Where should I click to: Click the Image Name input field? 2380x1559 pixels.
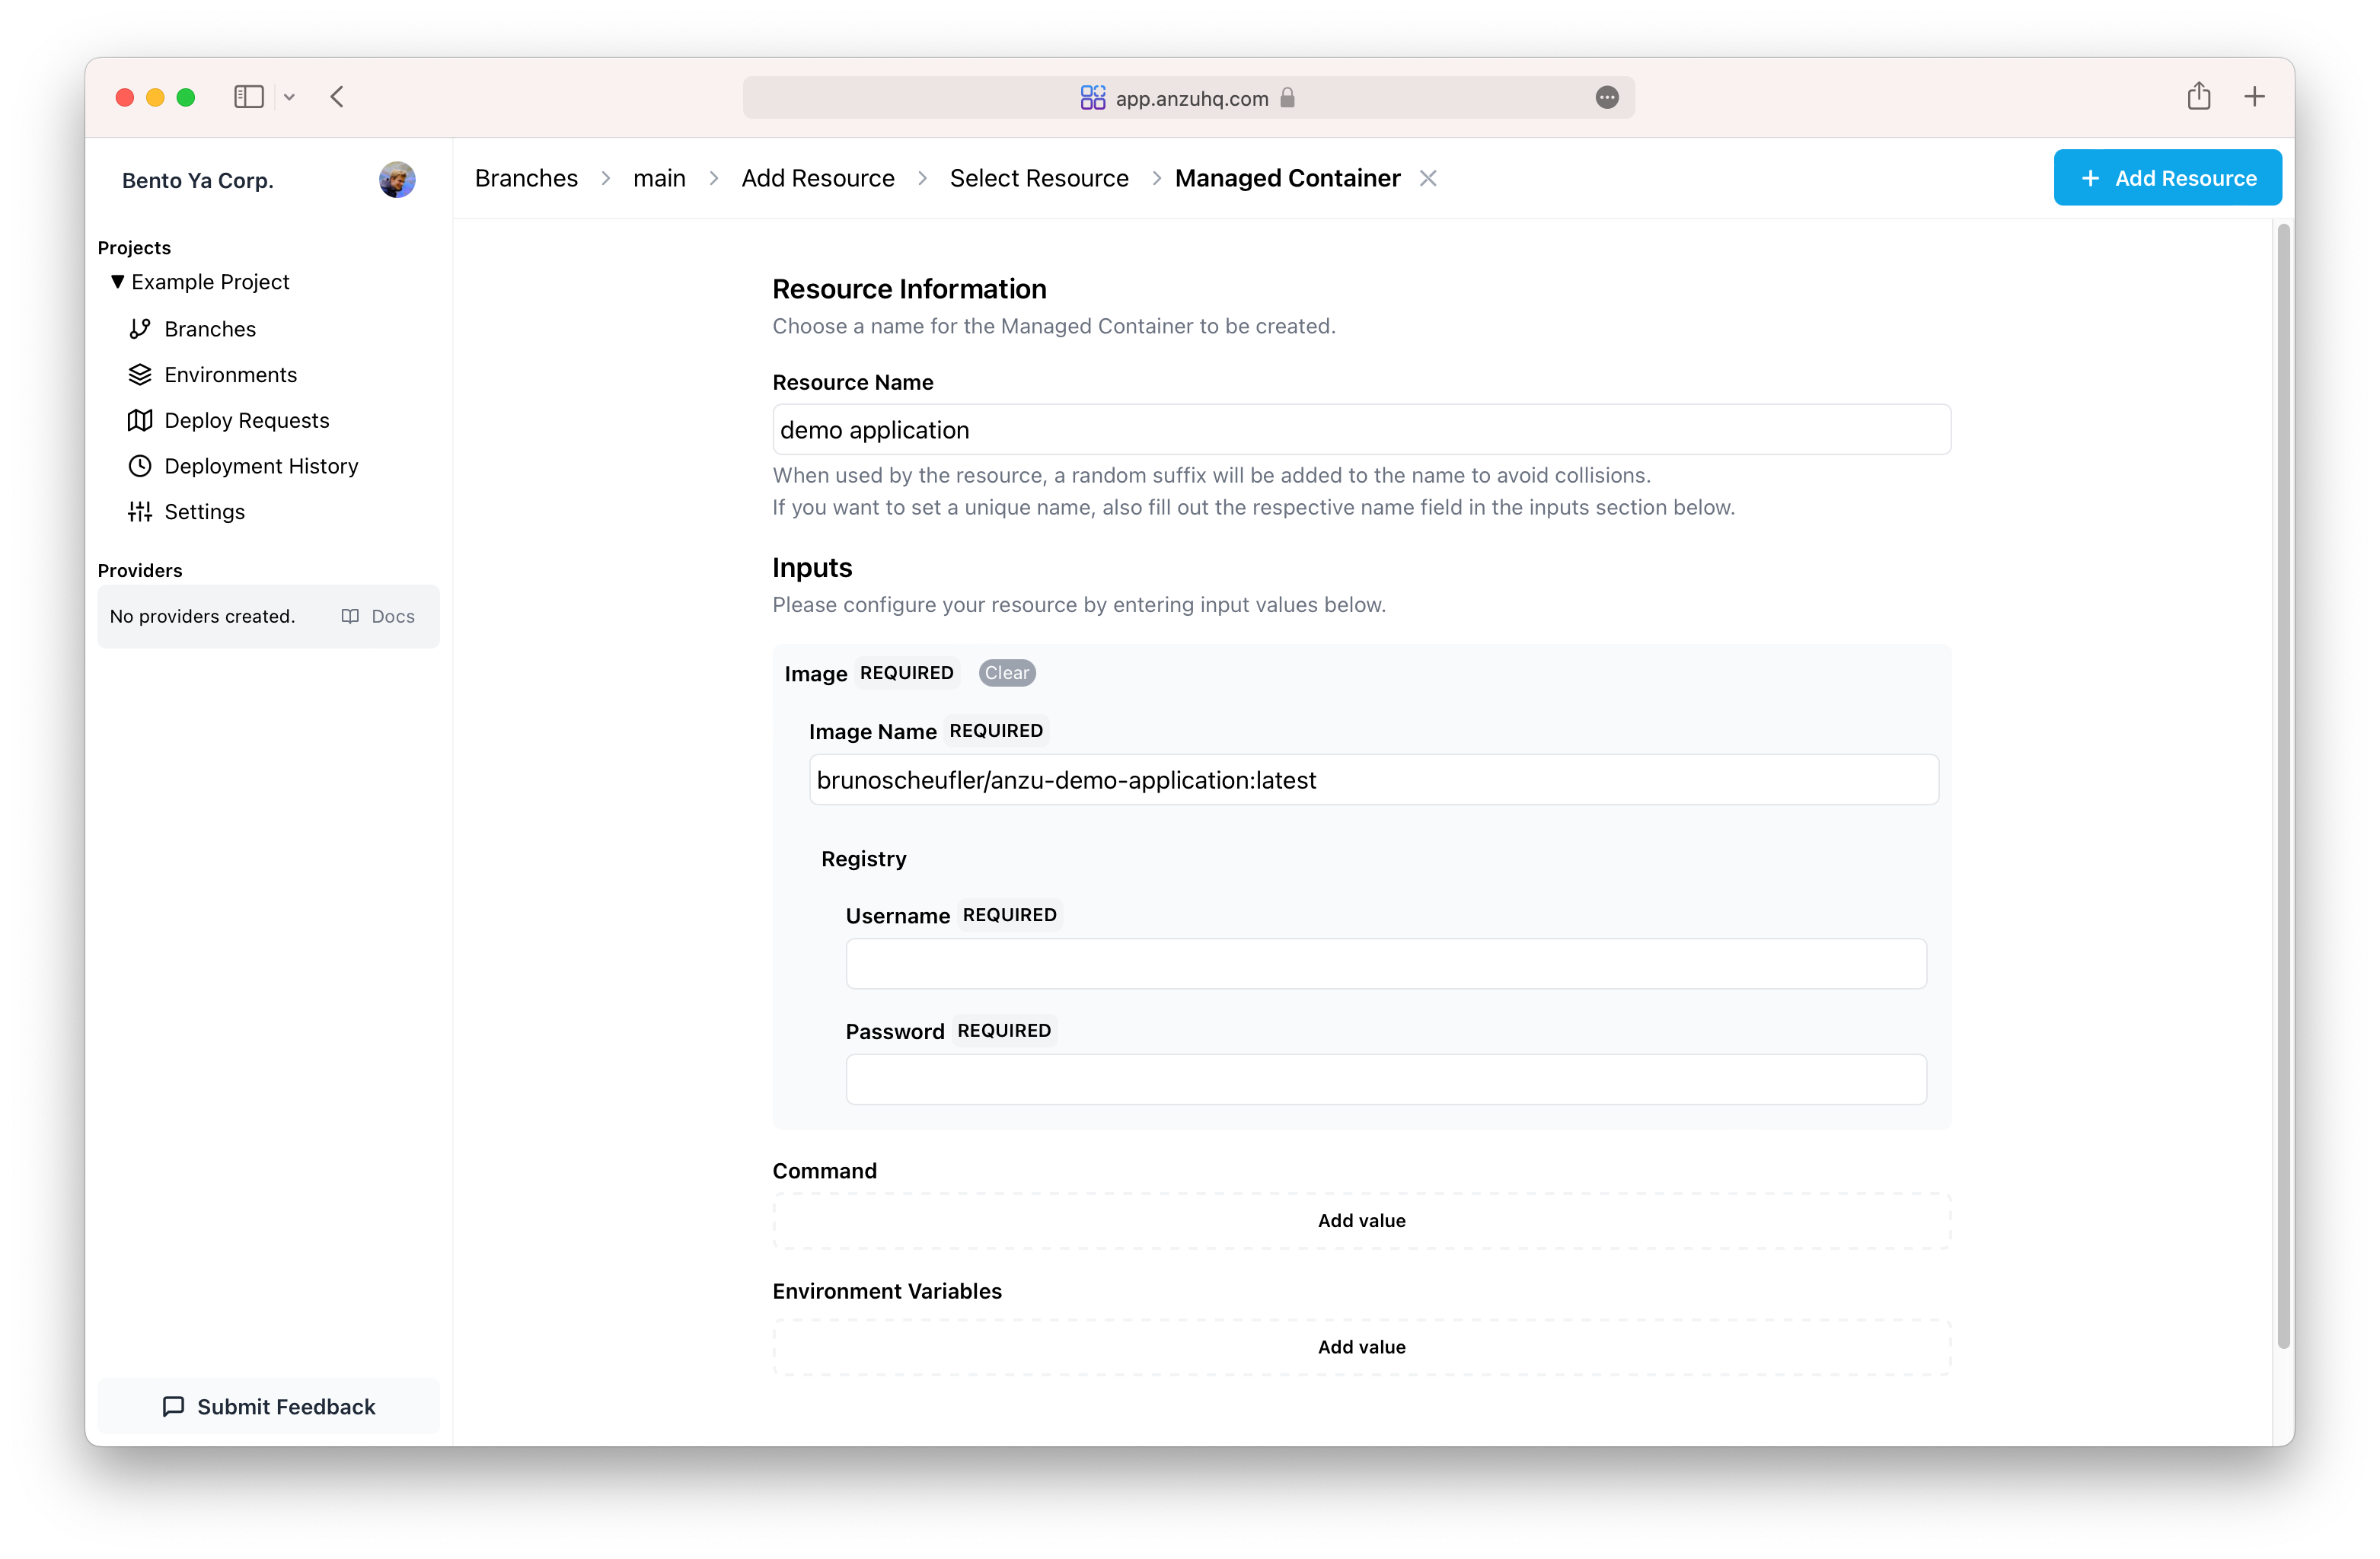[1373, 780]
